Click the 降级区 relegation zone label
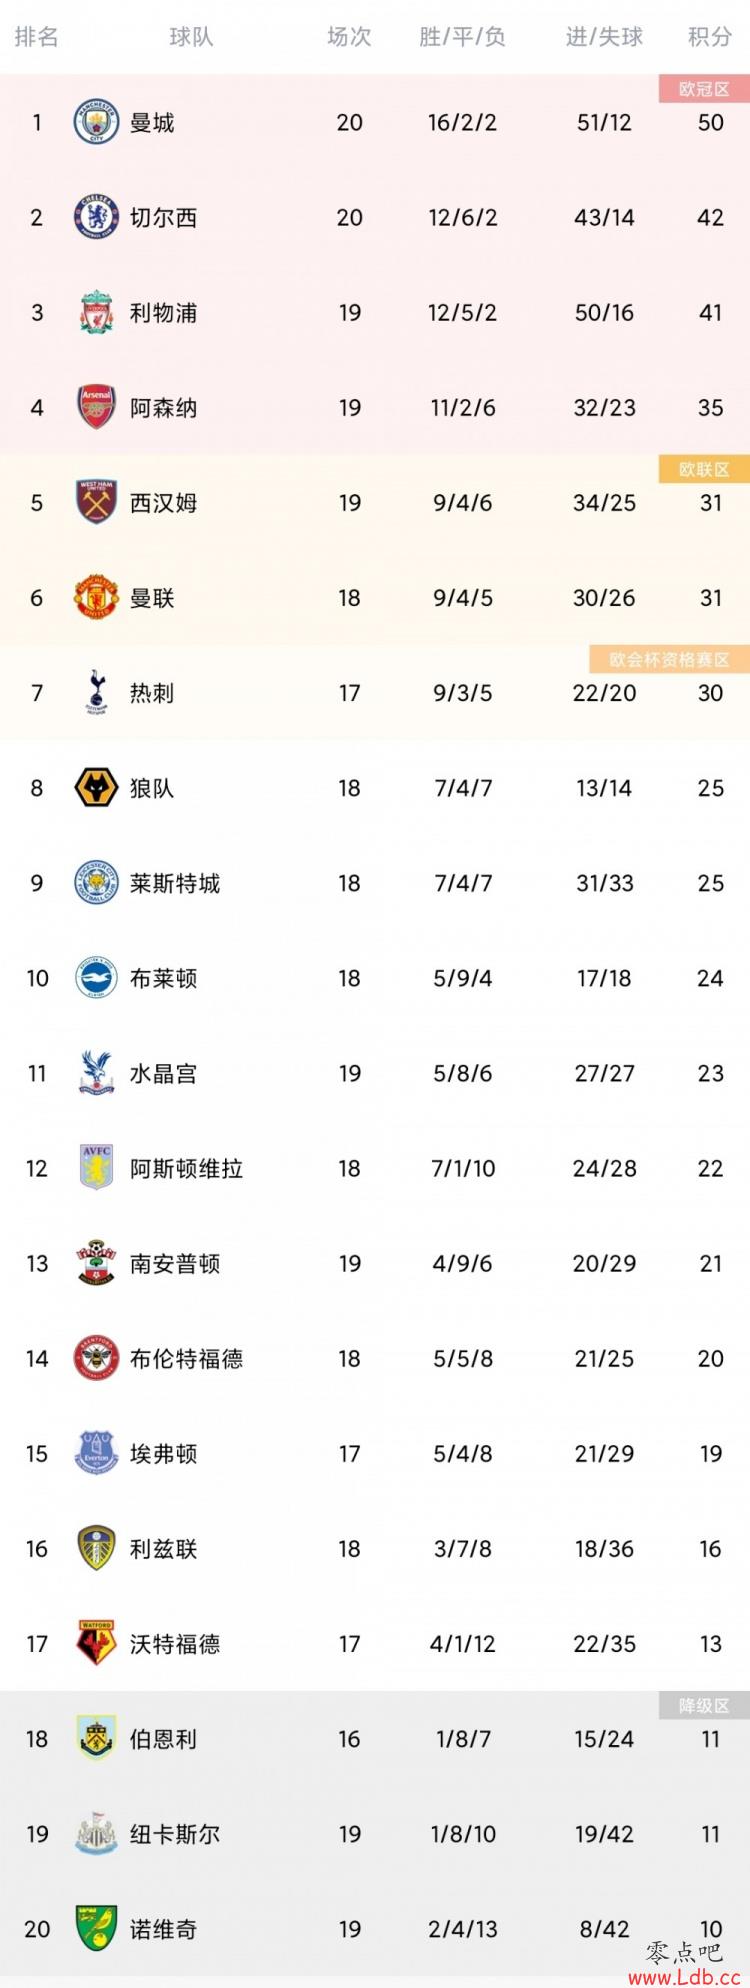Screen dimensions: 750x1988 click(x=704, y=1706)
